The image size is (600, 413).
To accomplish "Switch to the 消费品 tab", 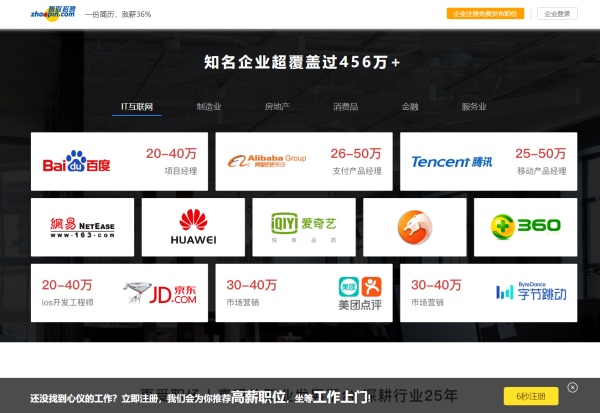I will (x=346, y=107).
